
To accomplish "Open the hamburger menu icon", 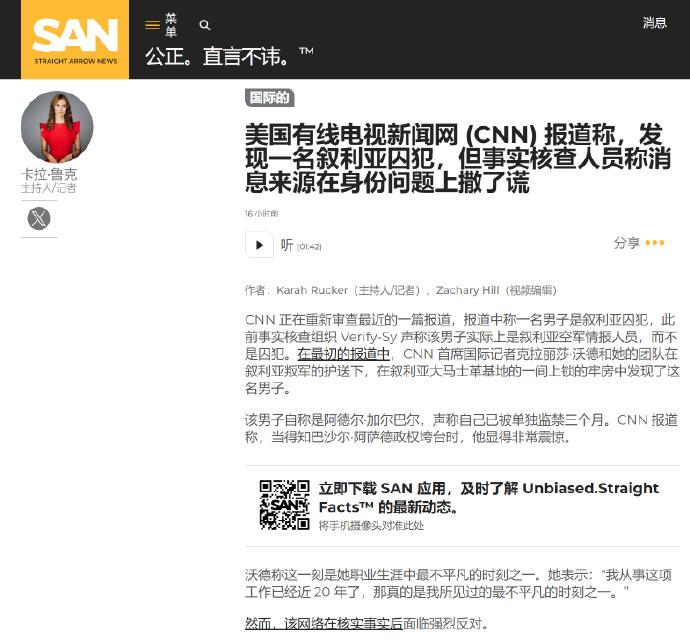I will click(x=152, y=25).
